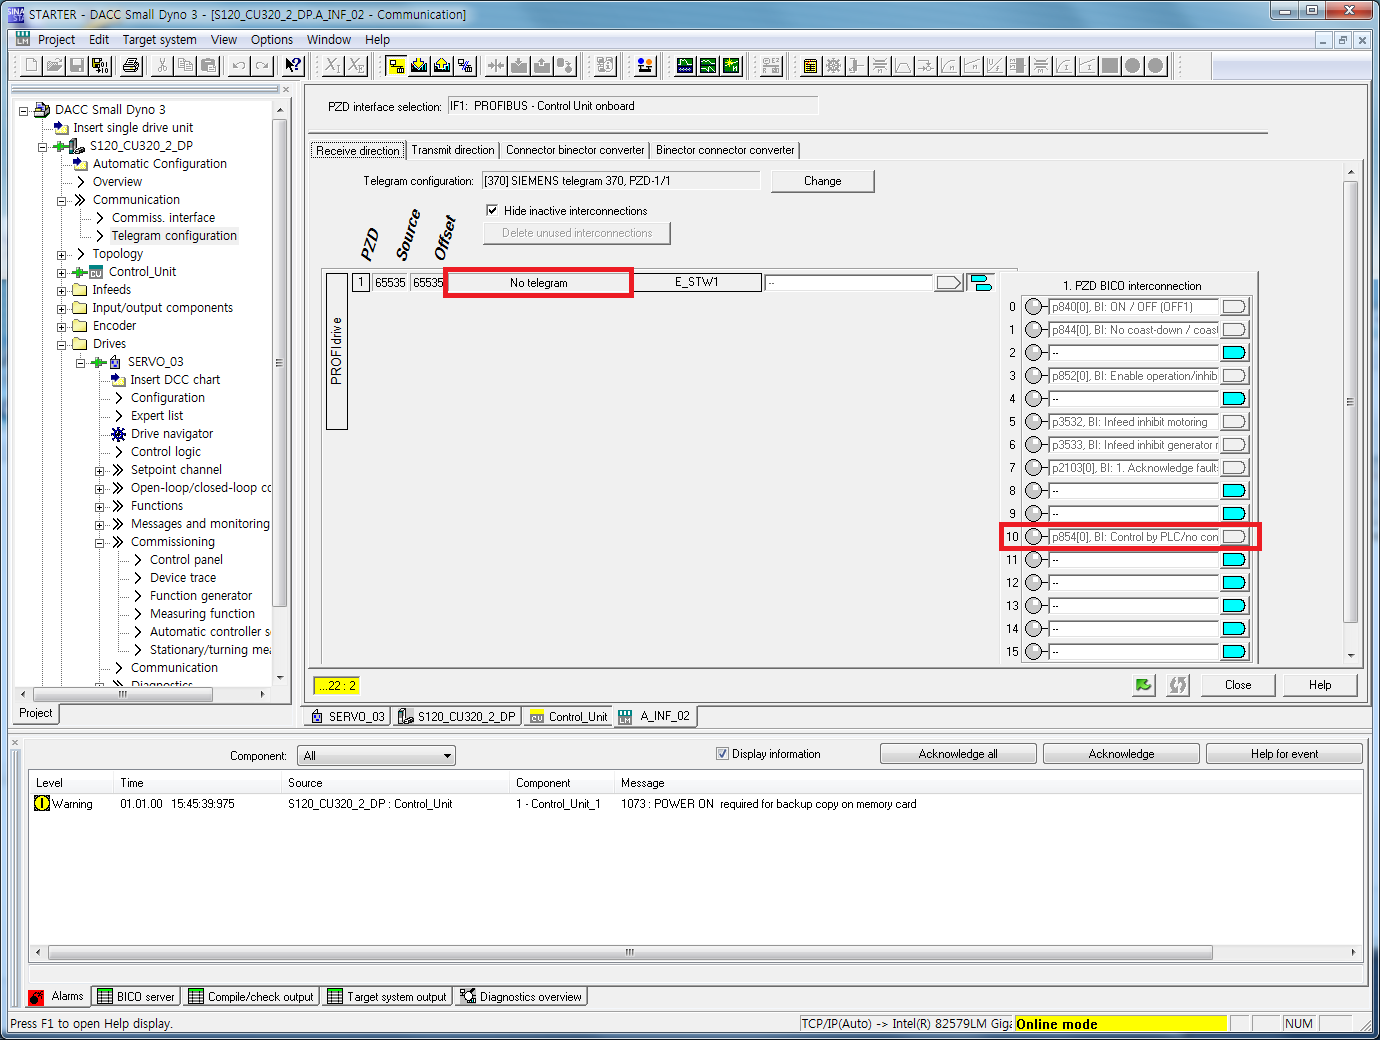Click the Change telegram button
The width and height of the screenshot is (1380, 1040).
[x=822, y=181]
